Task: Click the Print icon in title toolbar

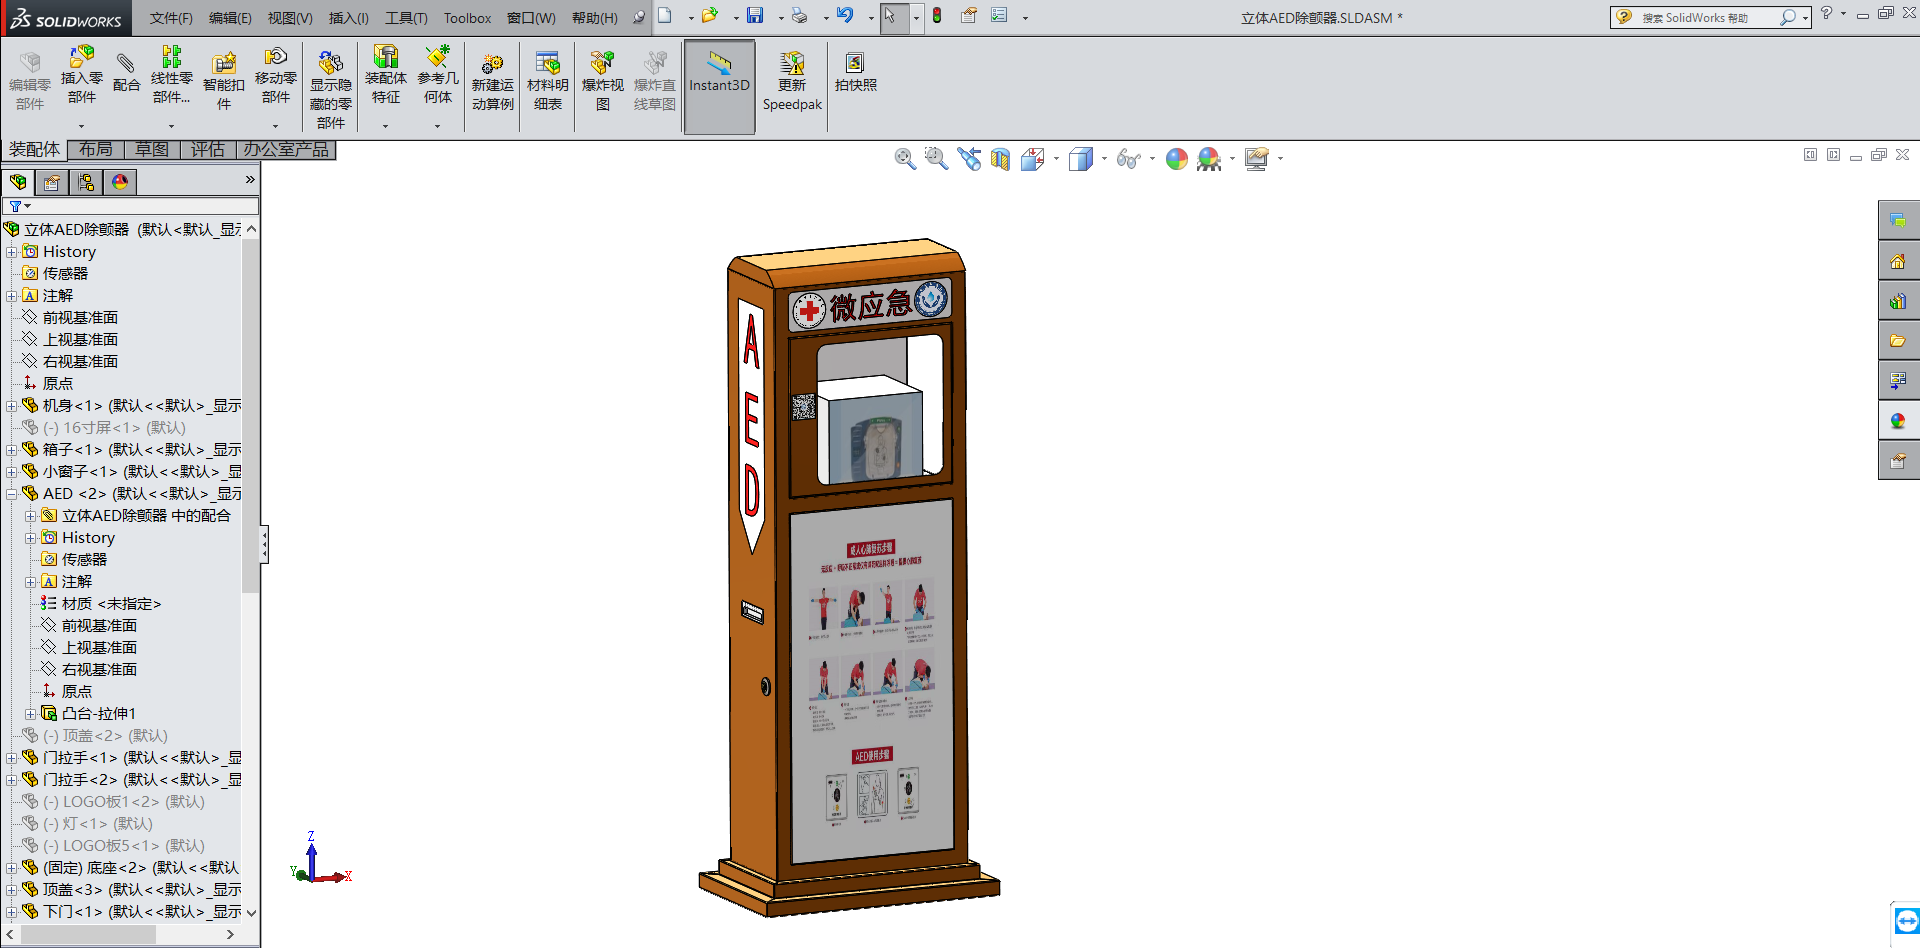Action: (799, 16)
